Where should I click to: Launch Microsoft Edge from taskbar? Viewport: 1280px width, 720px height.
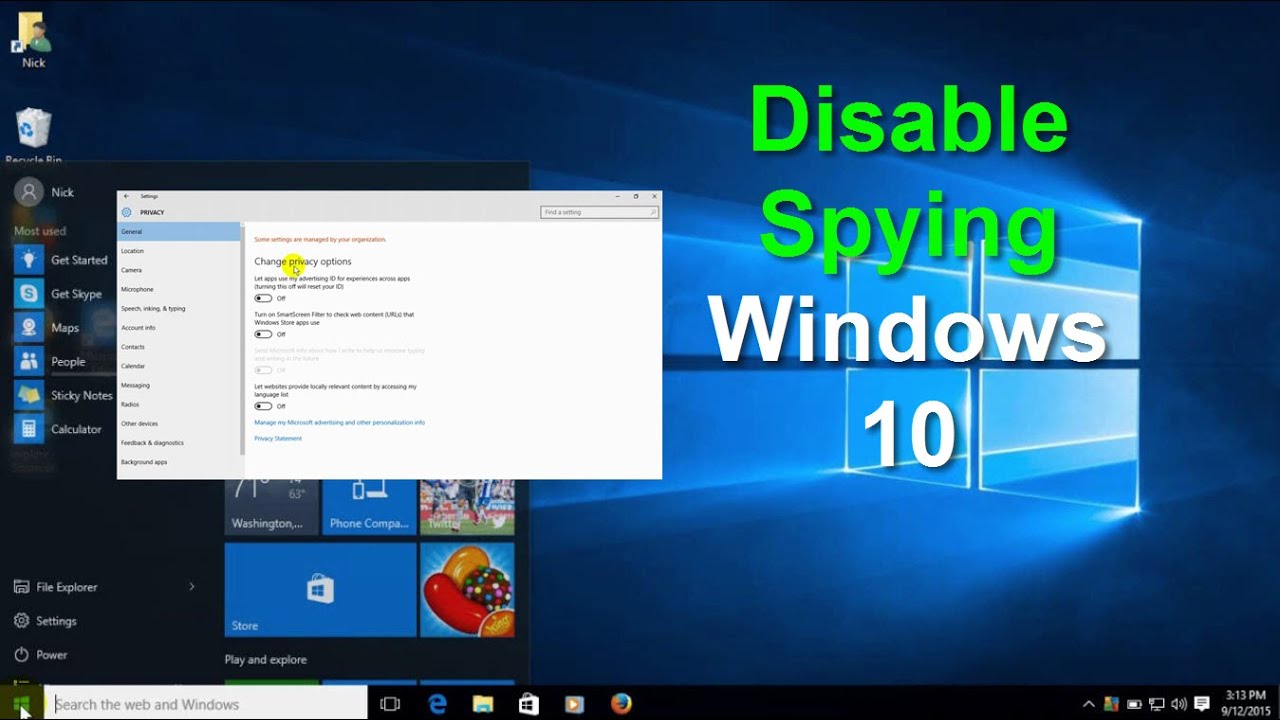coord(437,704)
